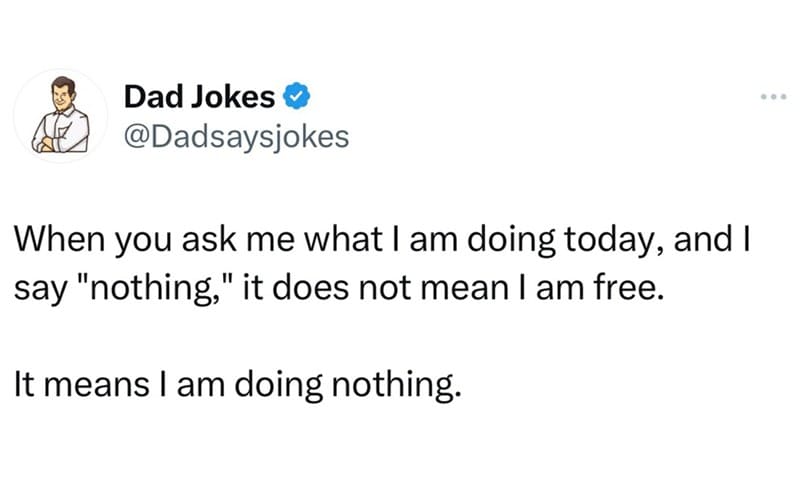The height and width of the screenshot is (481, 800).
Task: Click the word "When" starting the tweet
Action: click(60, 239)
